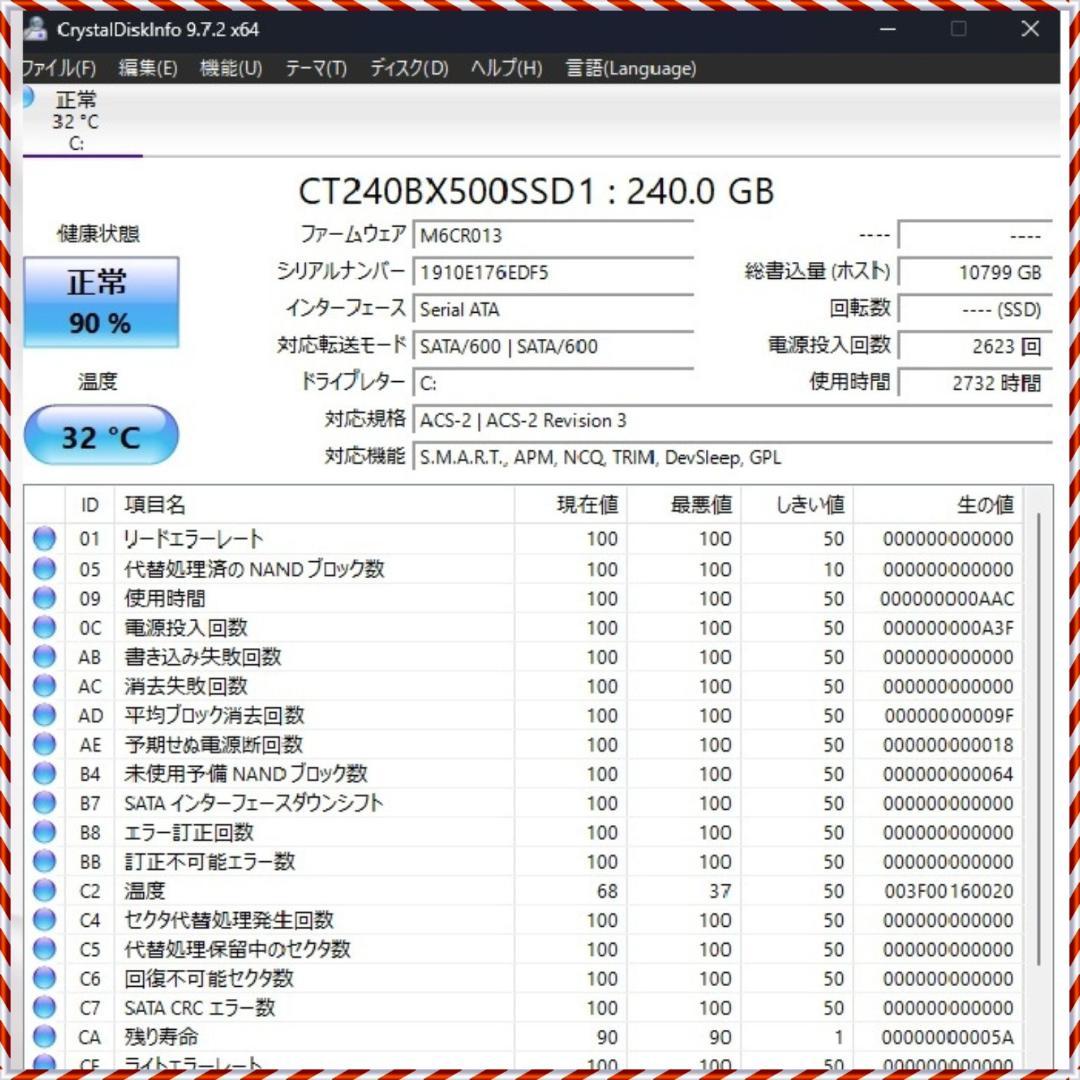Click the interface field Serial ATA
This screenshot has width=1080, height=1080.
pyautogui.click(x=553, y=309)
